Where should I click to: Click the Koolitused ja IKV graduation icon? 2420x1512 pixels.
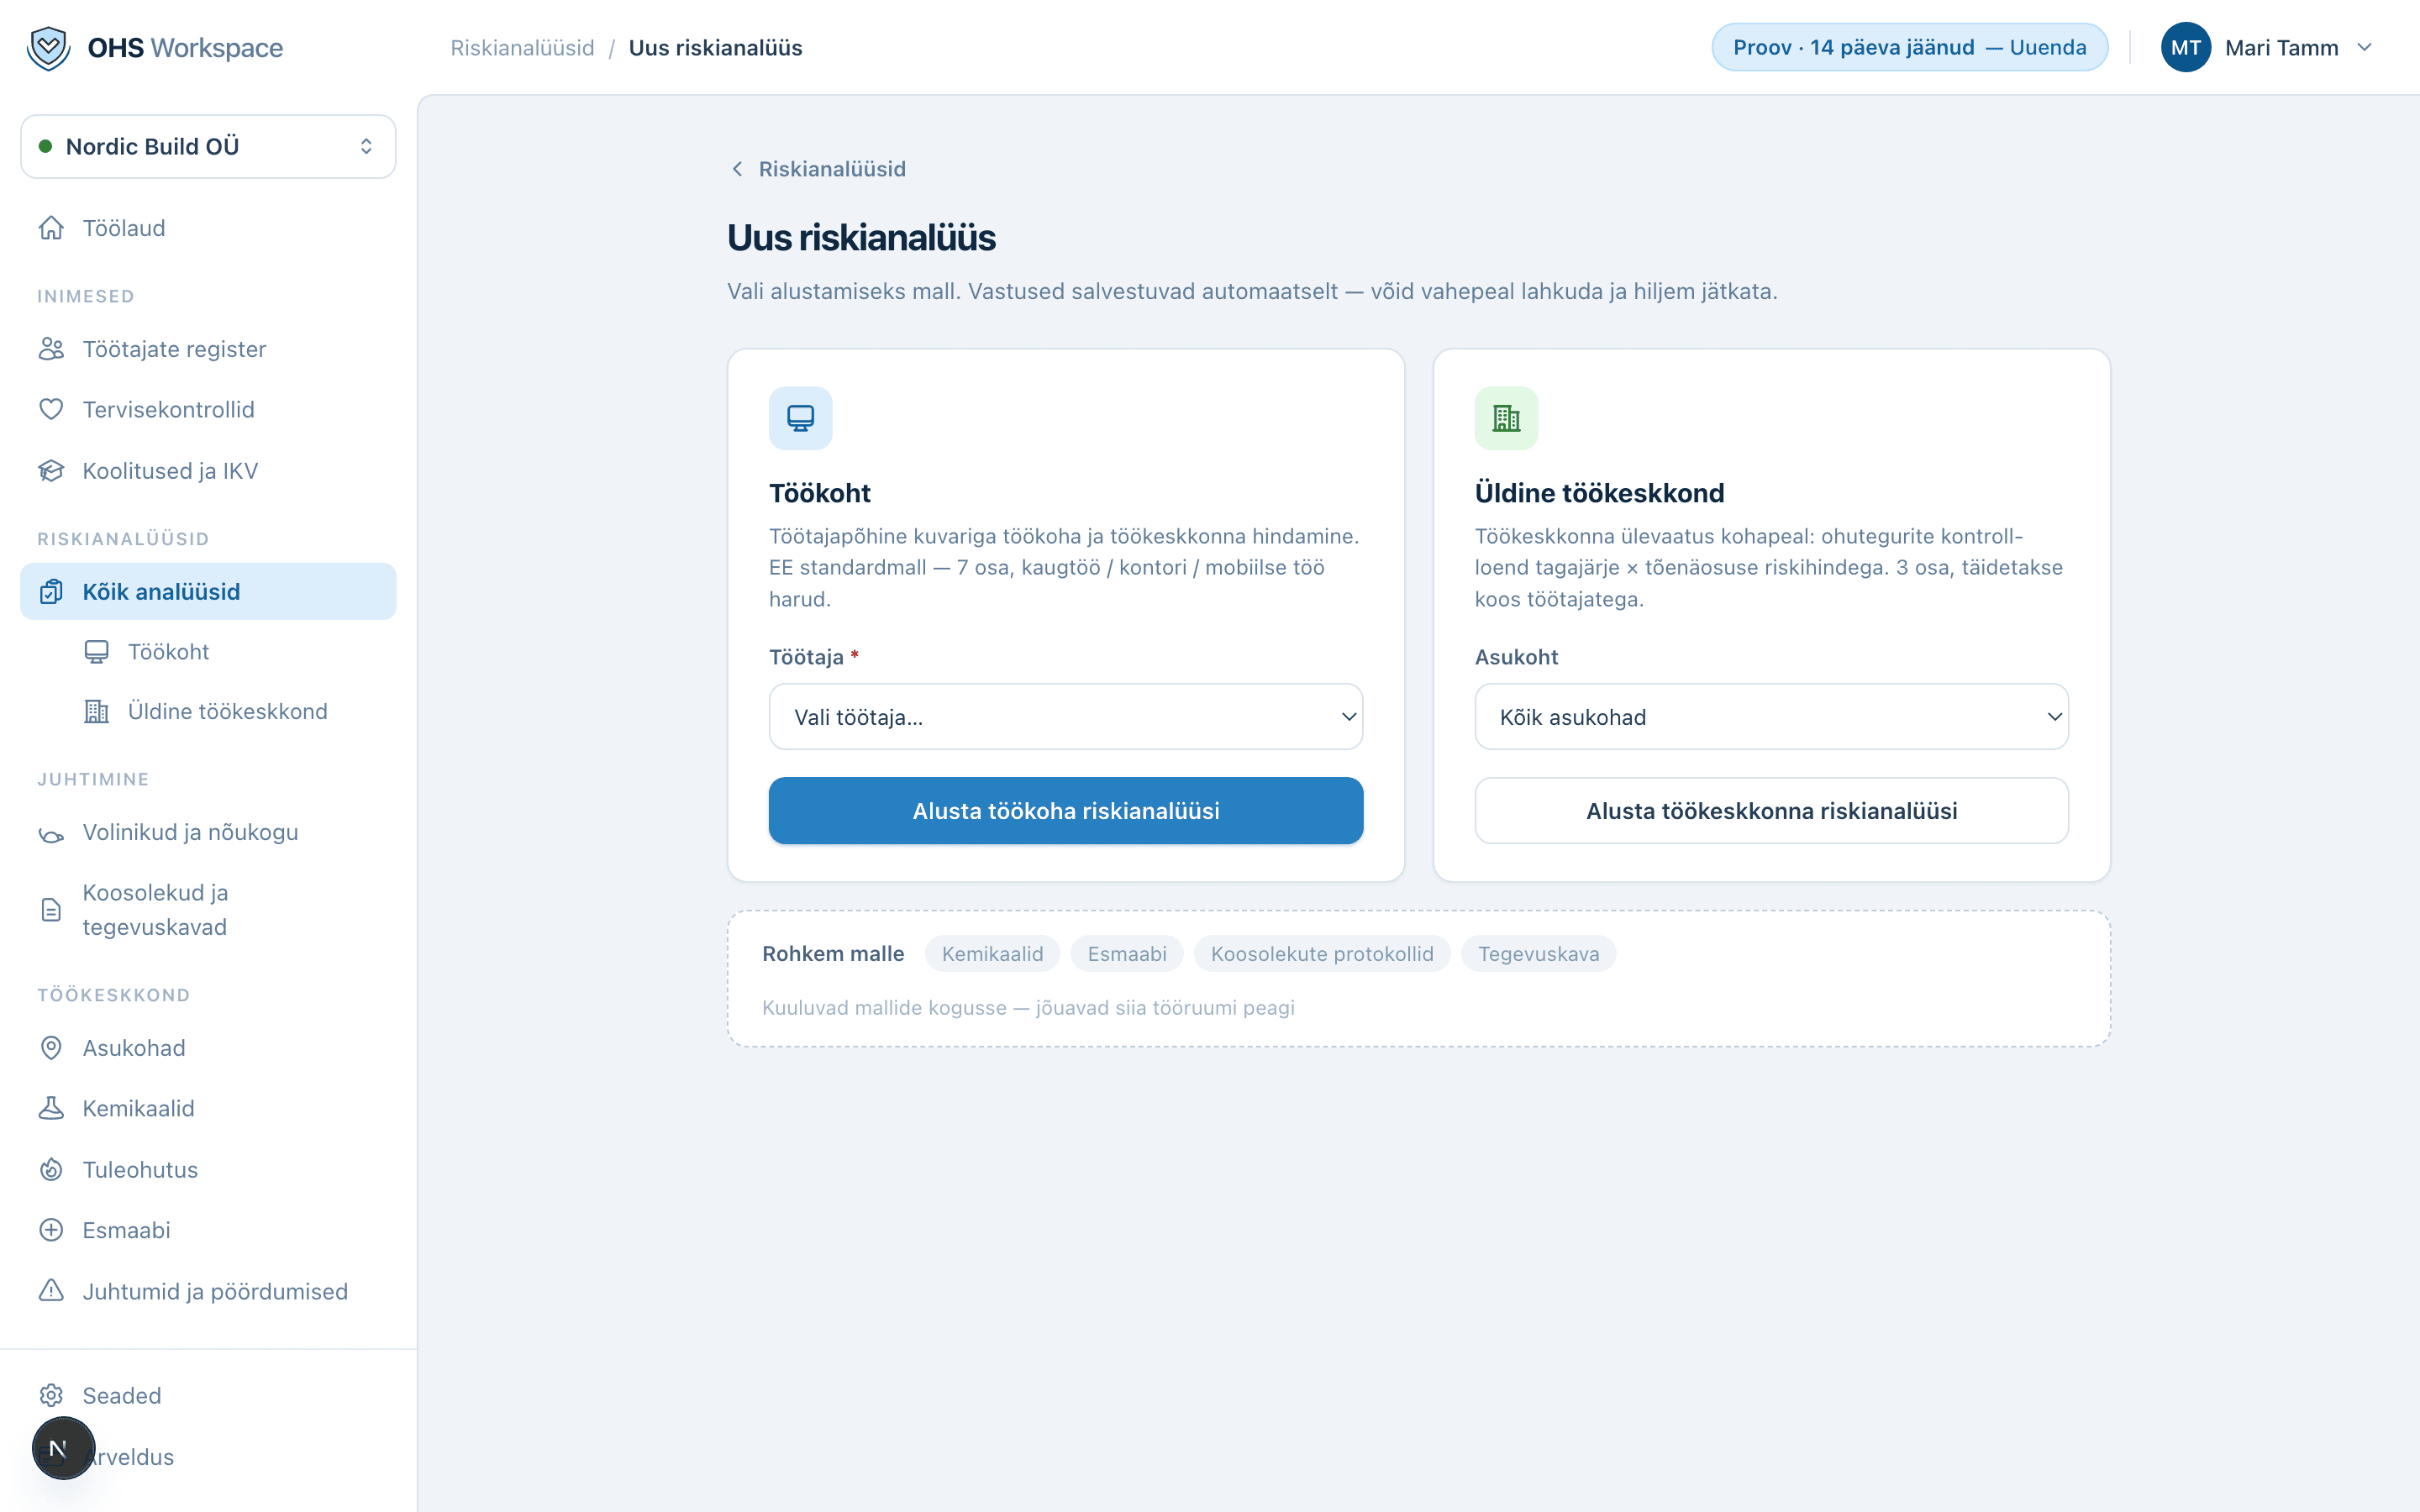(x=51, y=470)
